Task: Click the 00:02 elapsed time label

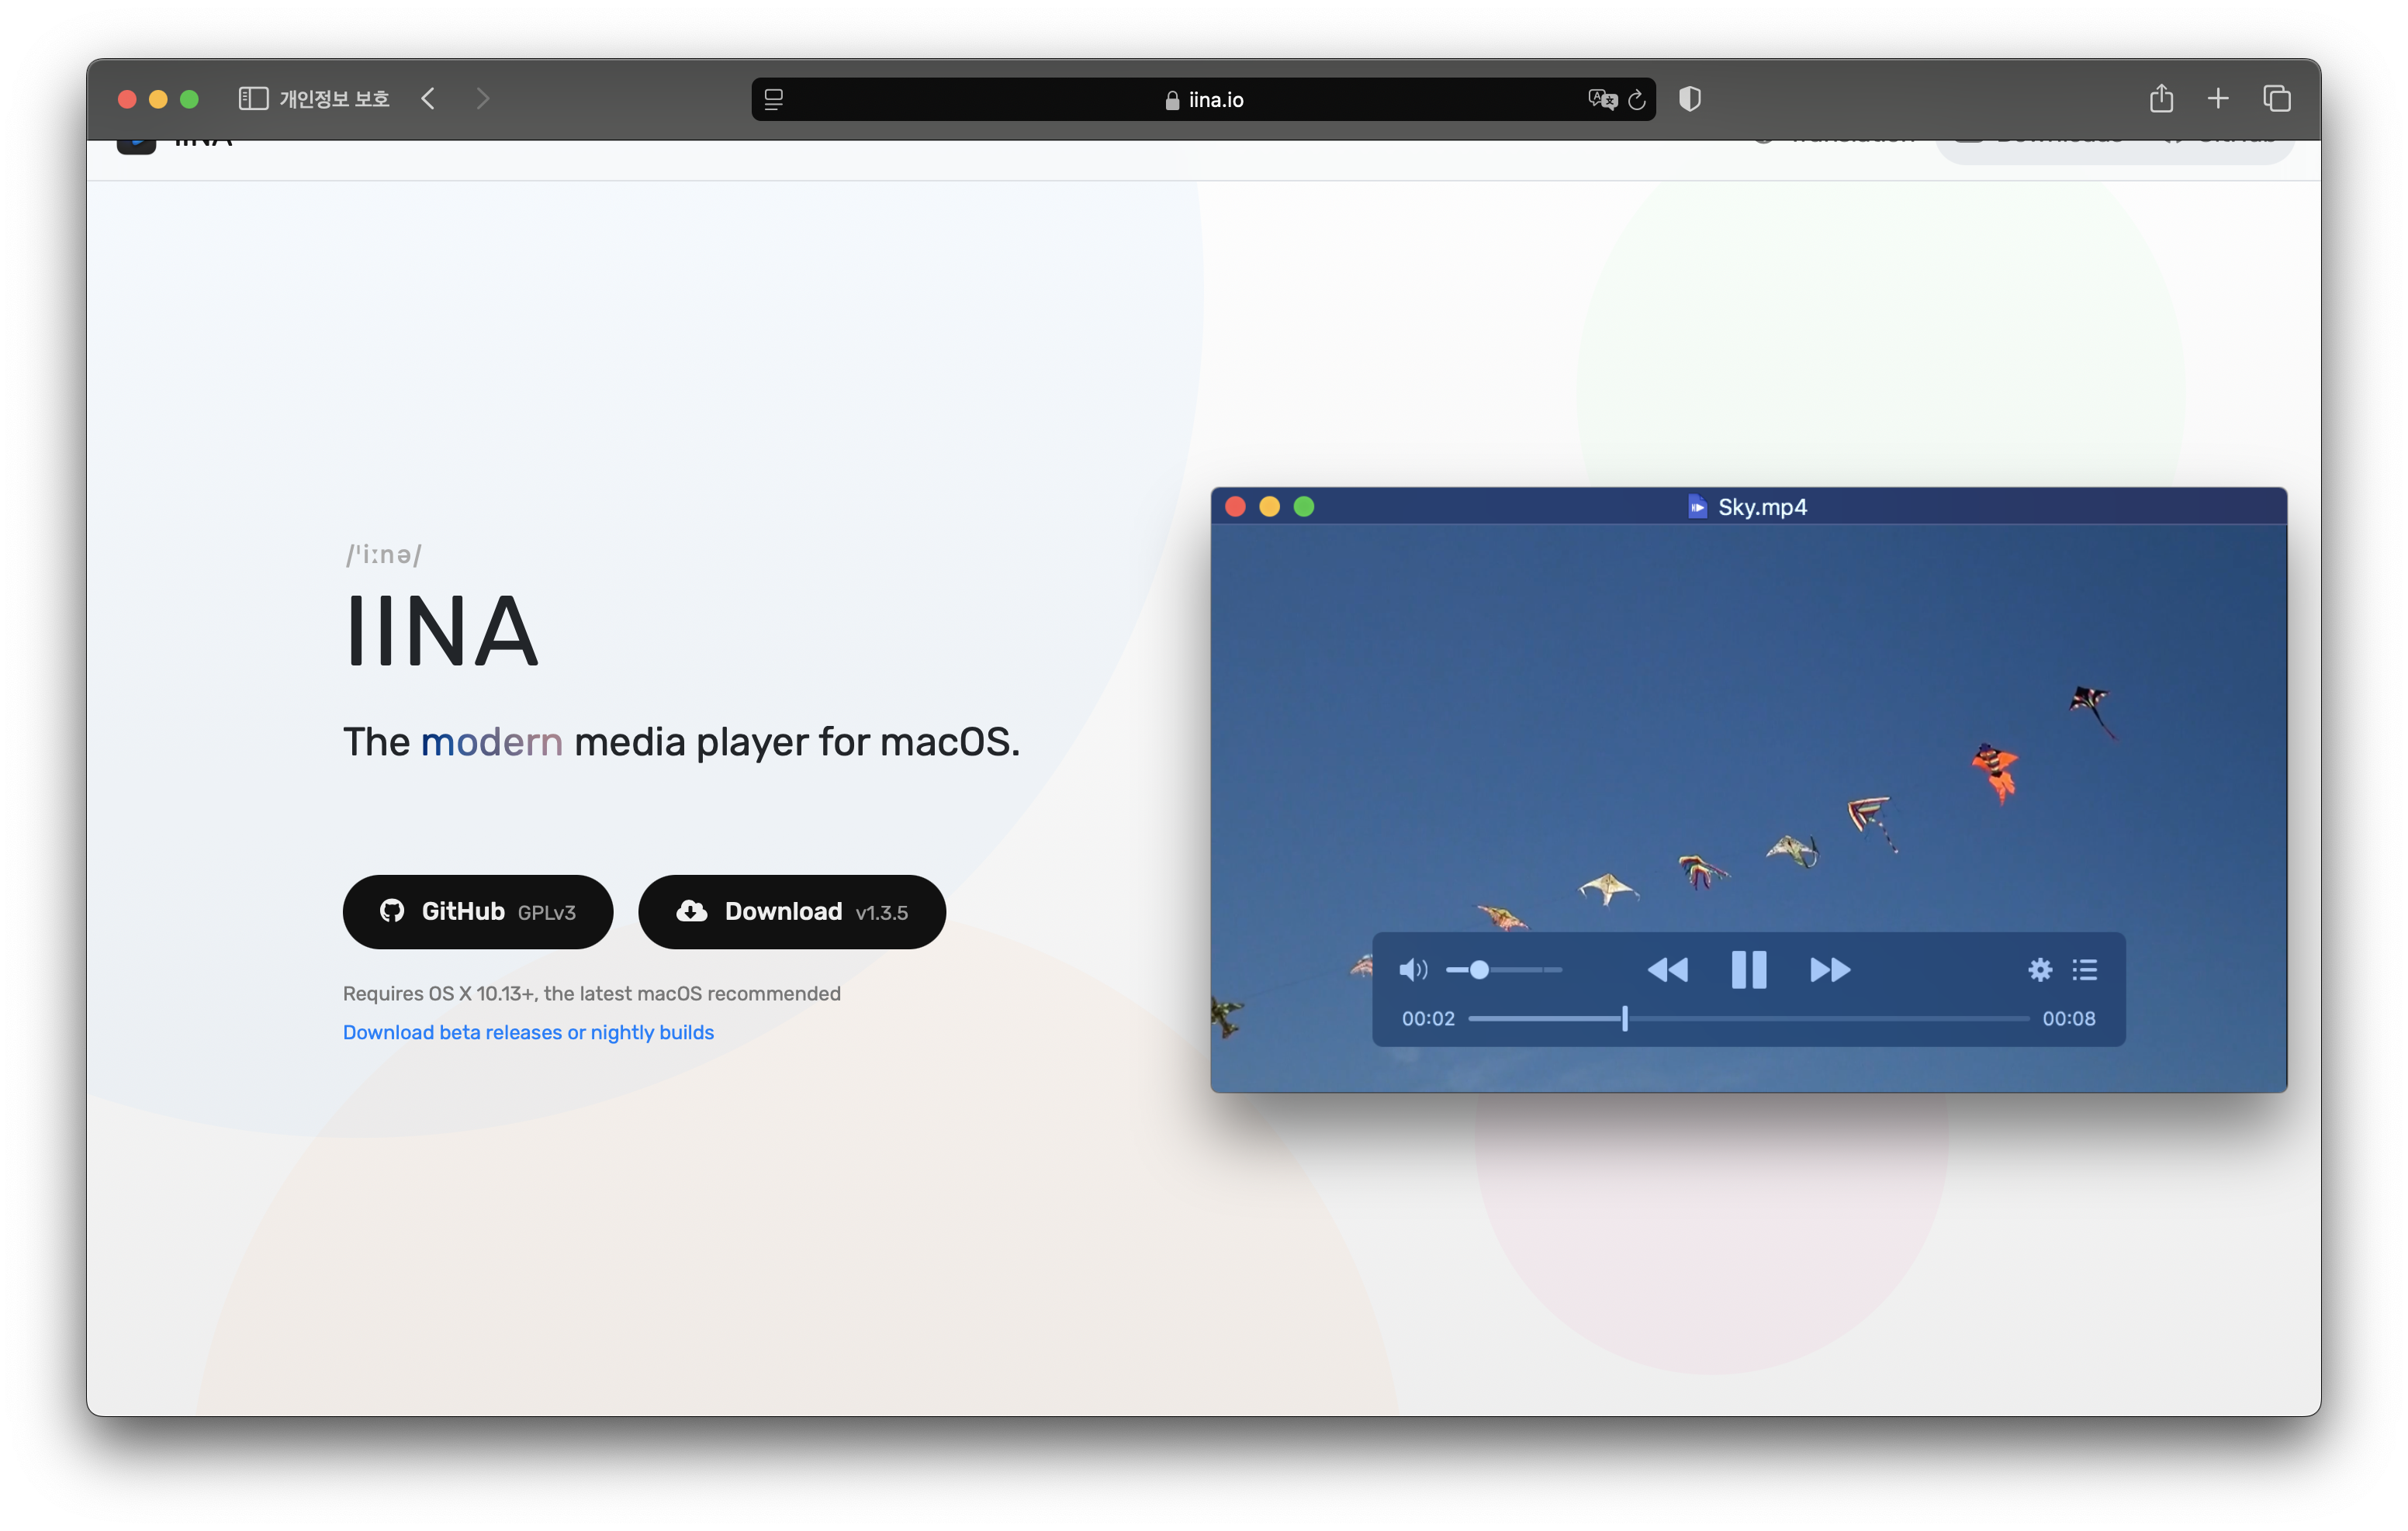Action: (1428, 1018)
